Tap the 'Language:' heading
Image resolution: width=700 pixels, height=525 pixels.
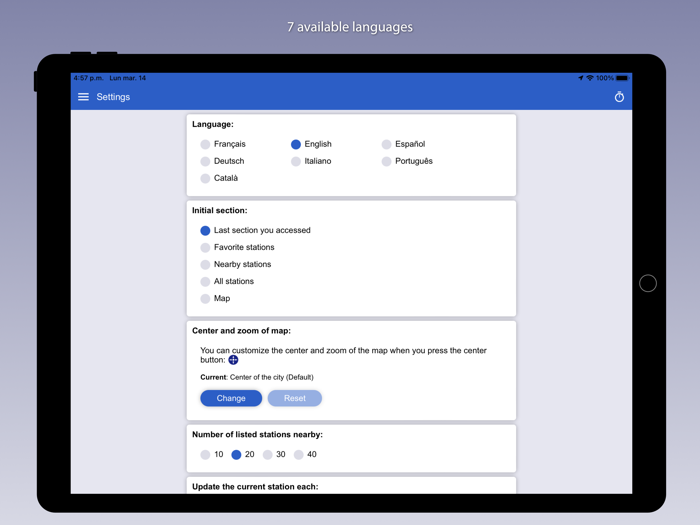point(213,124)
